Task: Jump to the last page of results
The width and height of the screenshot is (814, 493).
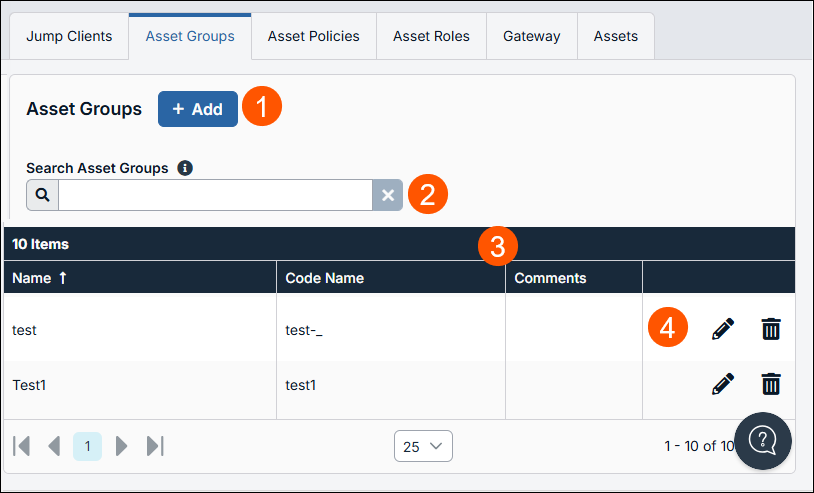Action: coord(155,446)
